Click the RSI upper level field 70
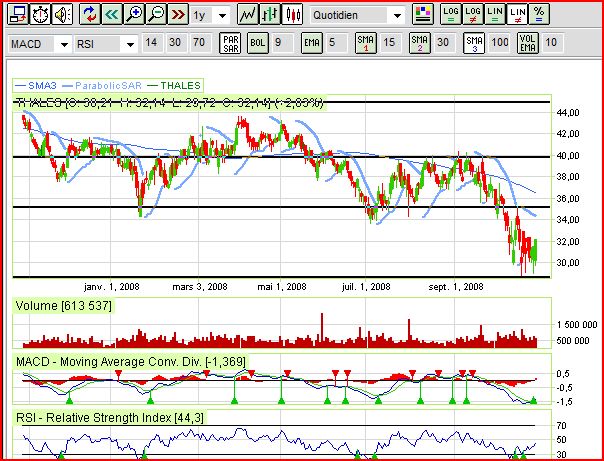This screenshot has height=461, width=604. (x=200, y=42)
